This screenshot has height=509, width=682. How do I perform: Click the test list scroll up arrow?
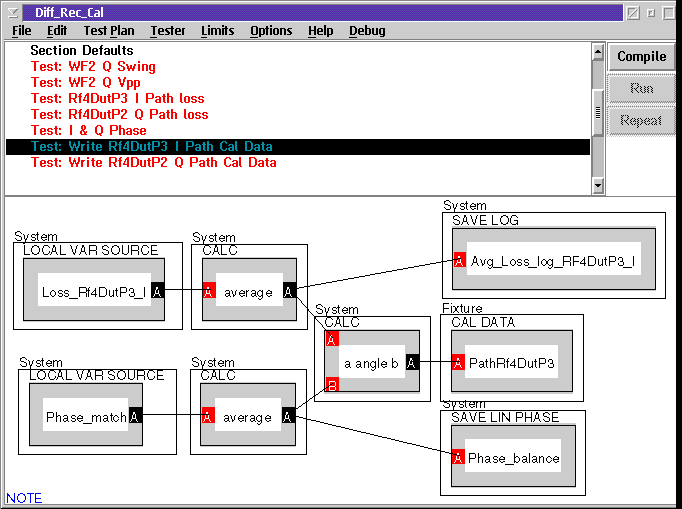(x=598, y=52)
